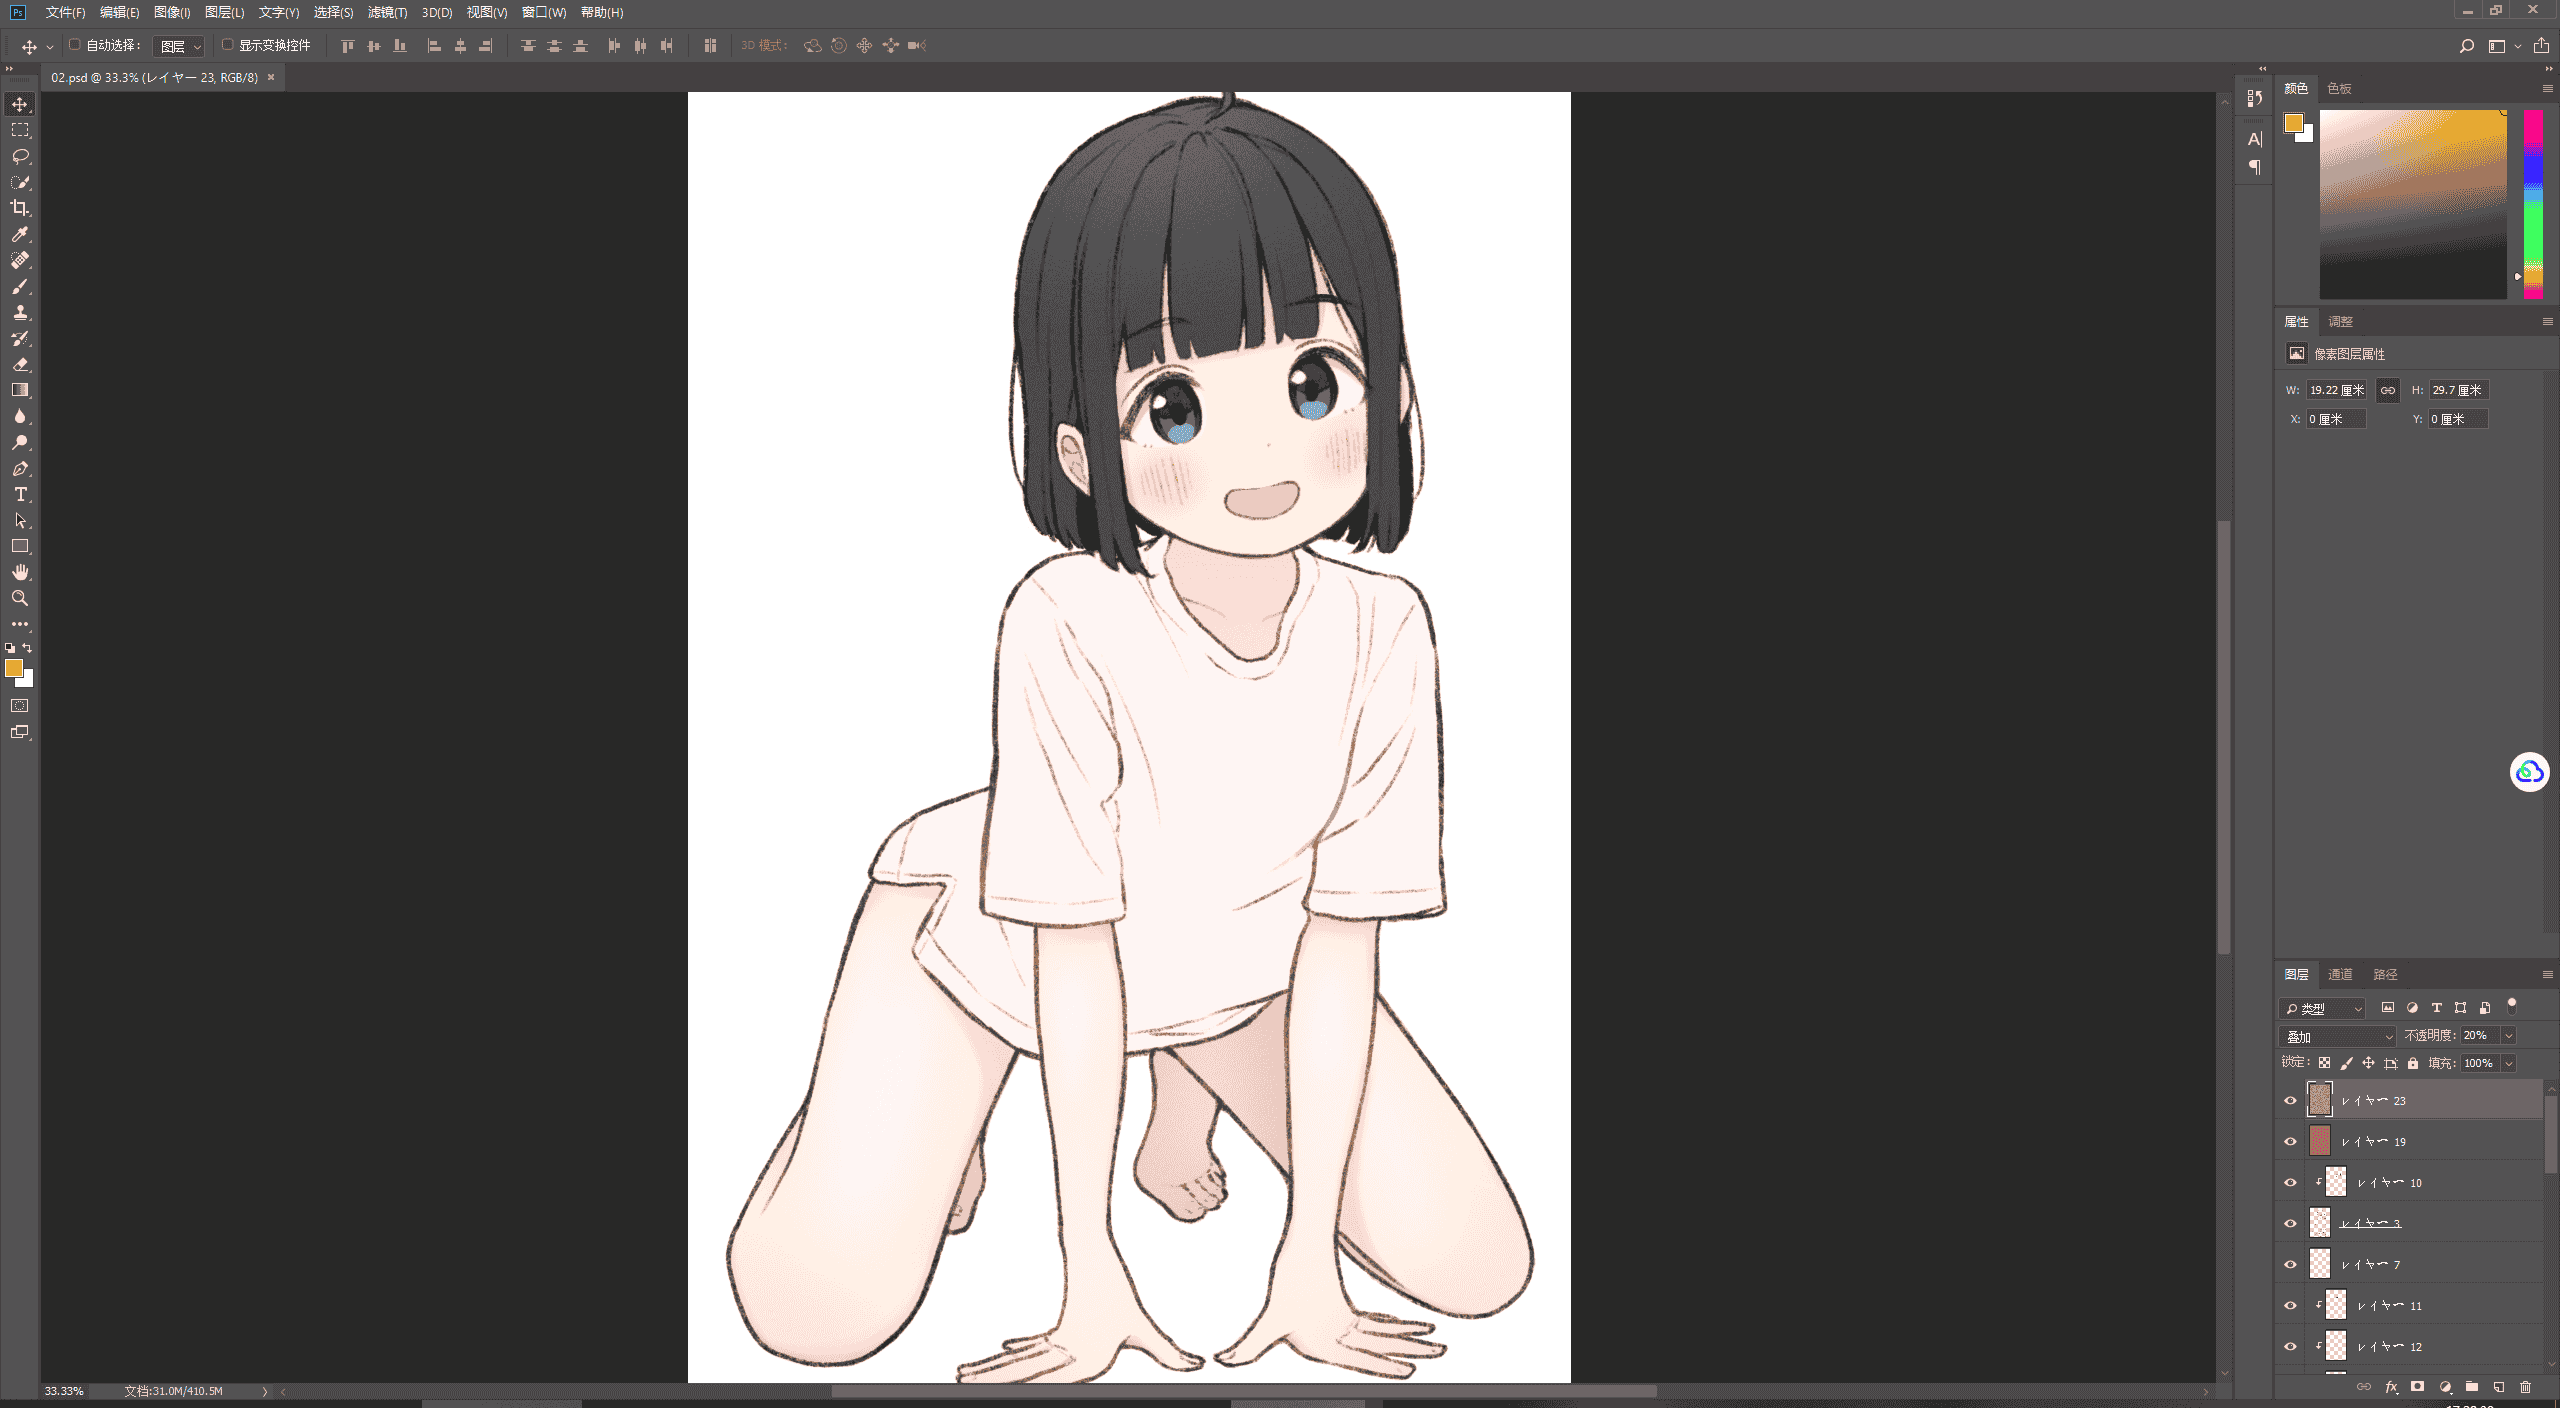Open the Properties panel options menu
Image resolution: width=2560 pixels, height=1408 pixels.
pos(2547,321)
